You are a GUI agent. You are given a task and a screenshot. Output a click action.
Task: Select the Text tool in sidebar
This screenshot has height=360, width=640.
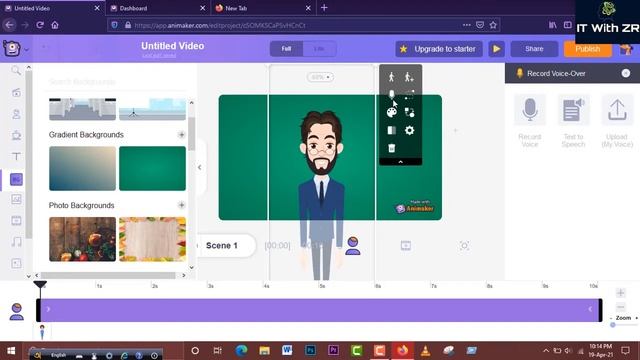click(x=16, y=156)
